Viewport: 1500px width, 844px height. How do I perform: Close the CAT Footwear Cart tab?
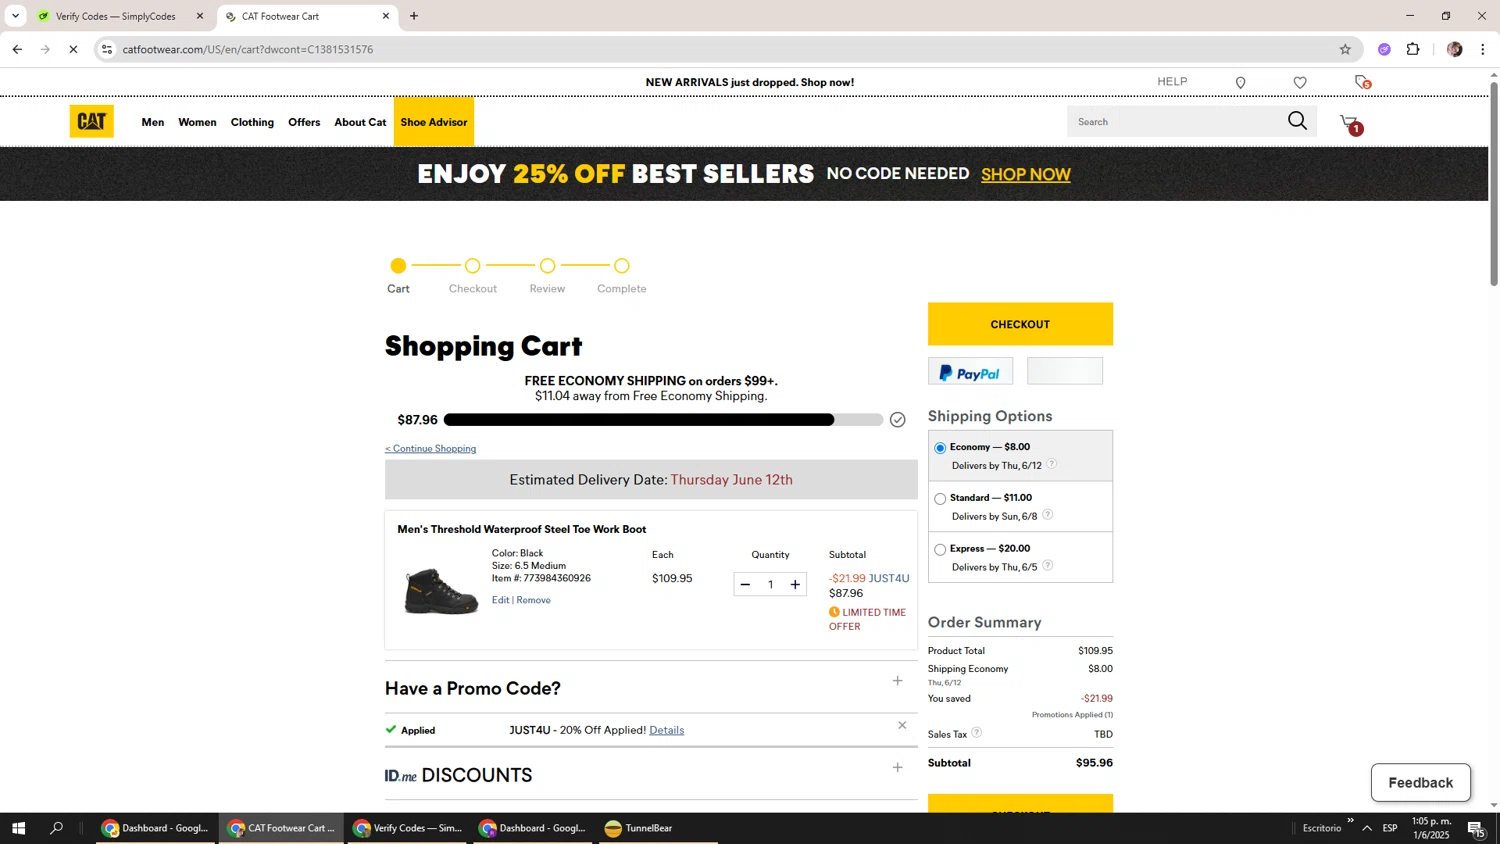coord(386,16)
